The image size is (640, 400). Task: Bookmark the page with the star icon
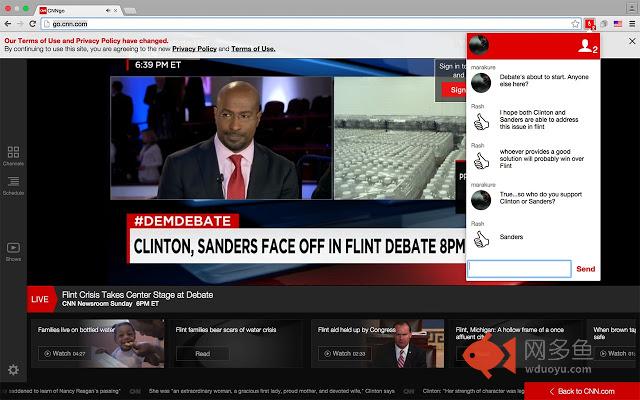point(576,24)
